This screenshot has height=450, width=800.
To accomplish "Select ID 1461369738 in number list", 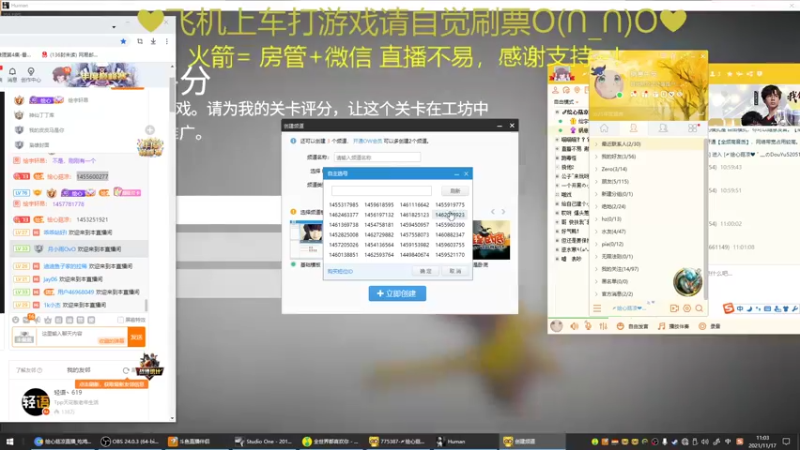I will pyautogui.click(x=343, y=224).
